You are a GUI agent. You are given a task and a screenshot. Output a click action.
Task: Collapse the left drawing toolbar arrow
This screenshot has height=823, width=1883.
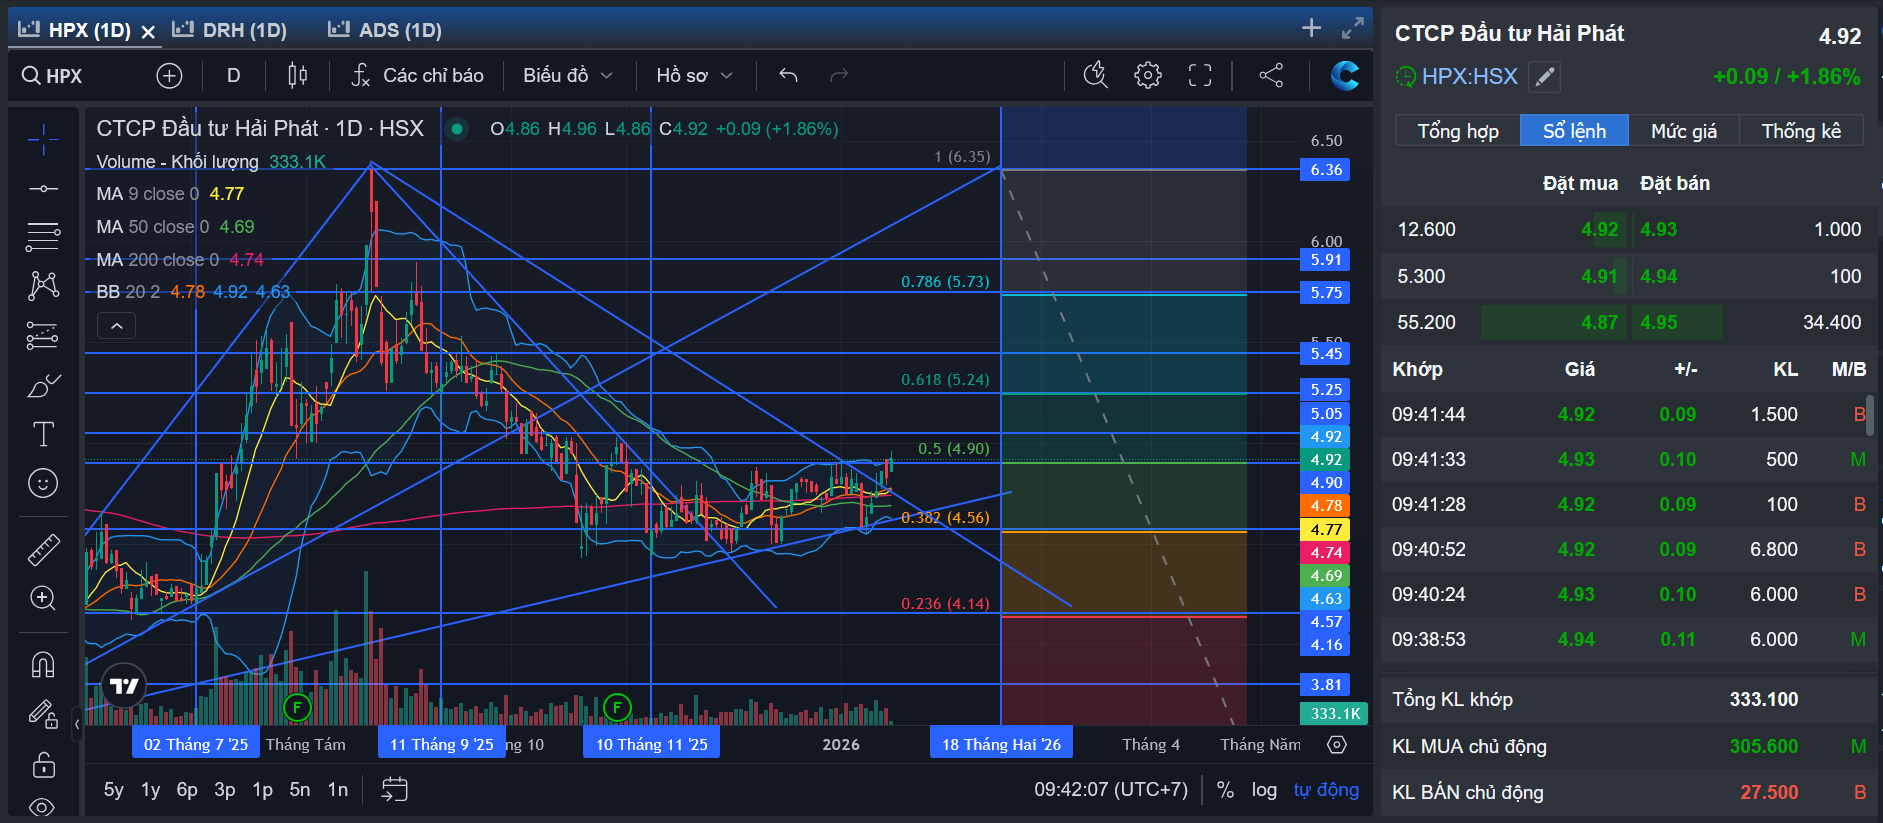(x=77, y=724)
